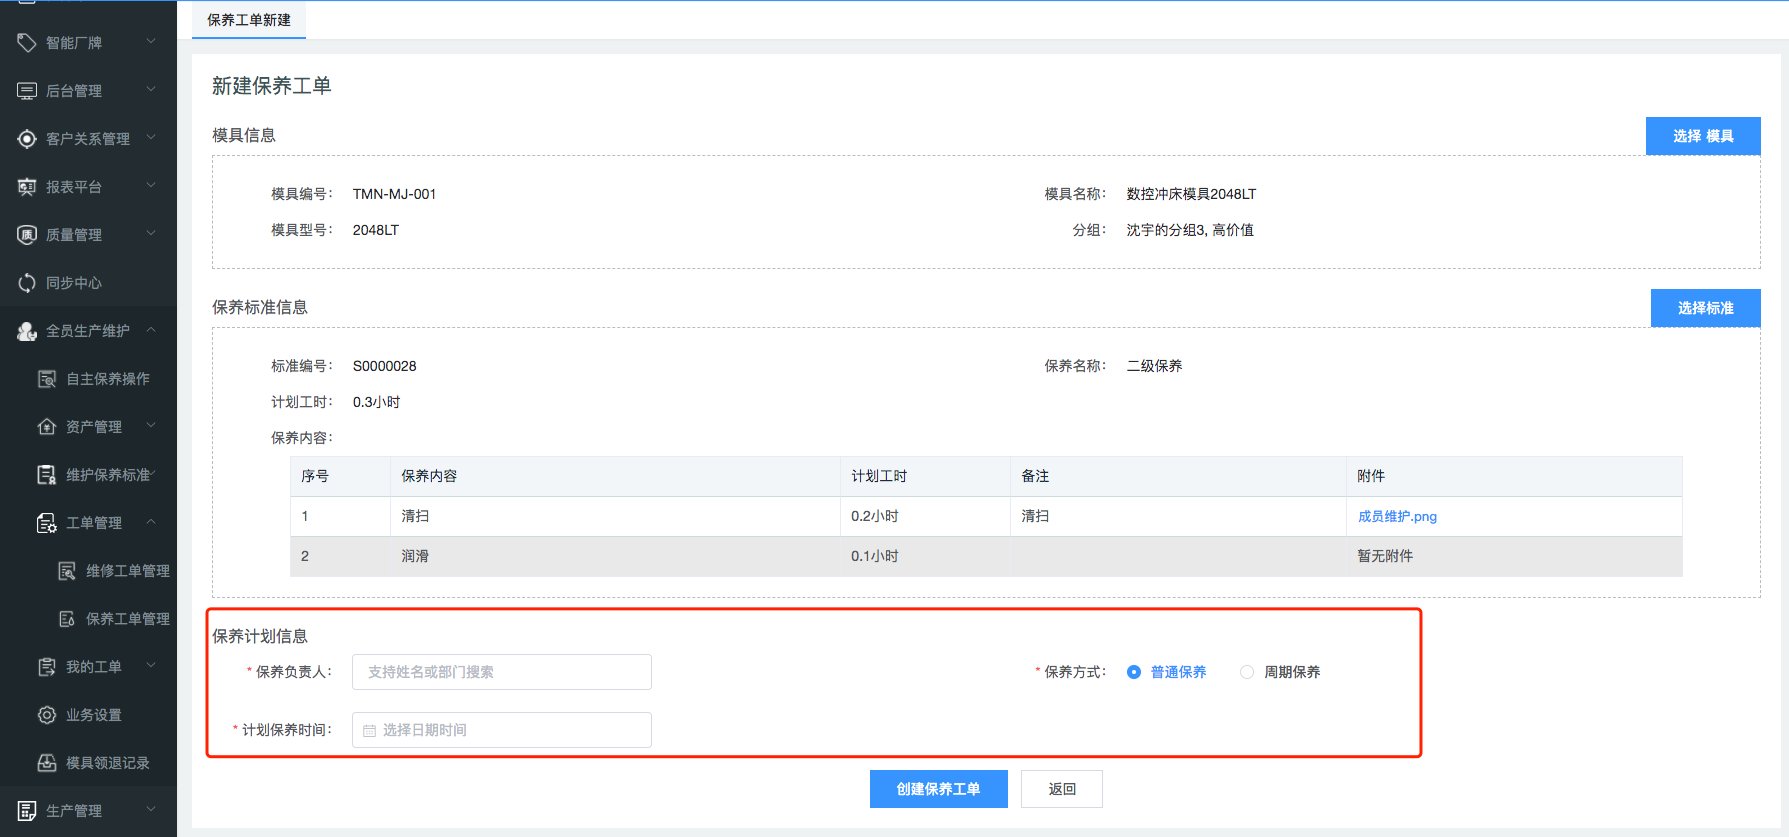Click the 后台管理 monitor icon
Viewport: 1789px width, 837px height.
pyautogui.click(x=27, y=91)
